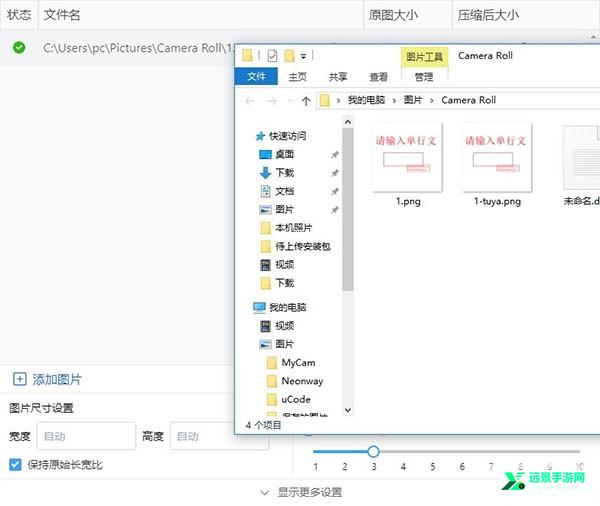600x506 pixels.
Task: Click 我的电脑 in address breadcrumb
Action: pos(366,100)
